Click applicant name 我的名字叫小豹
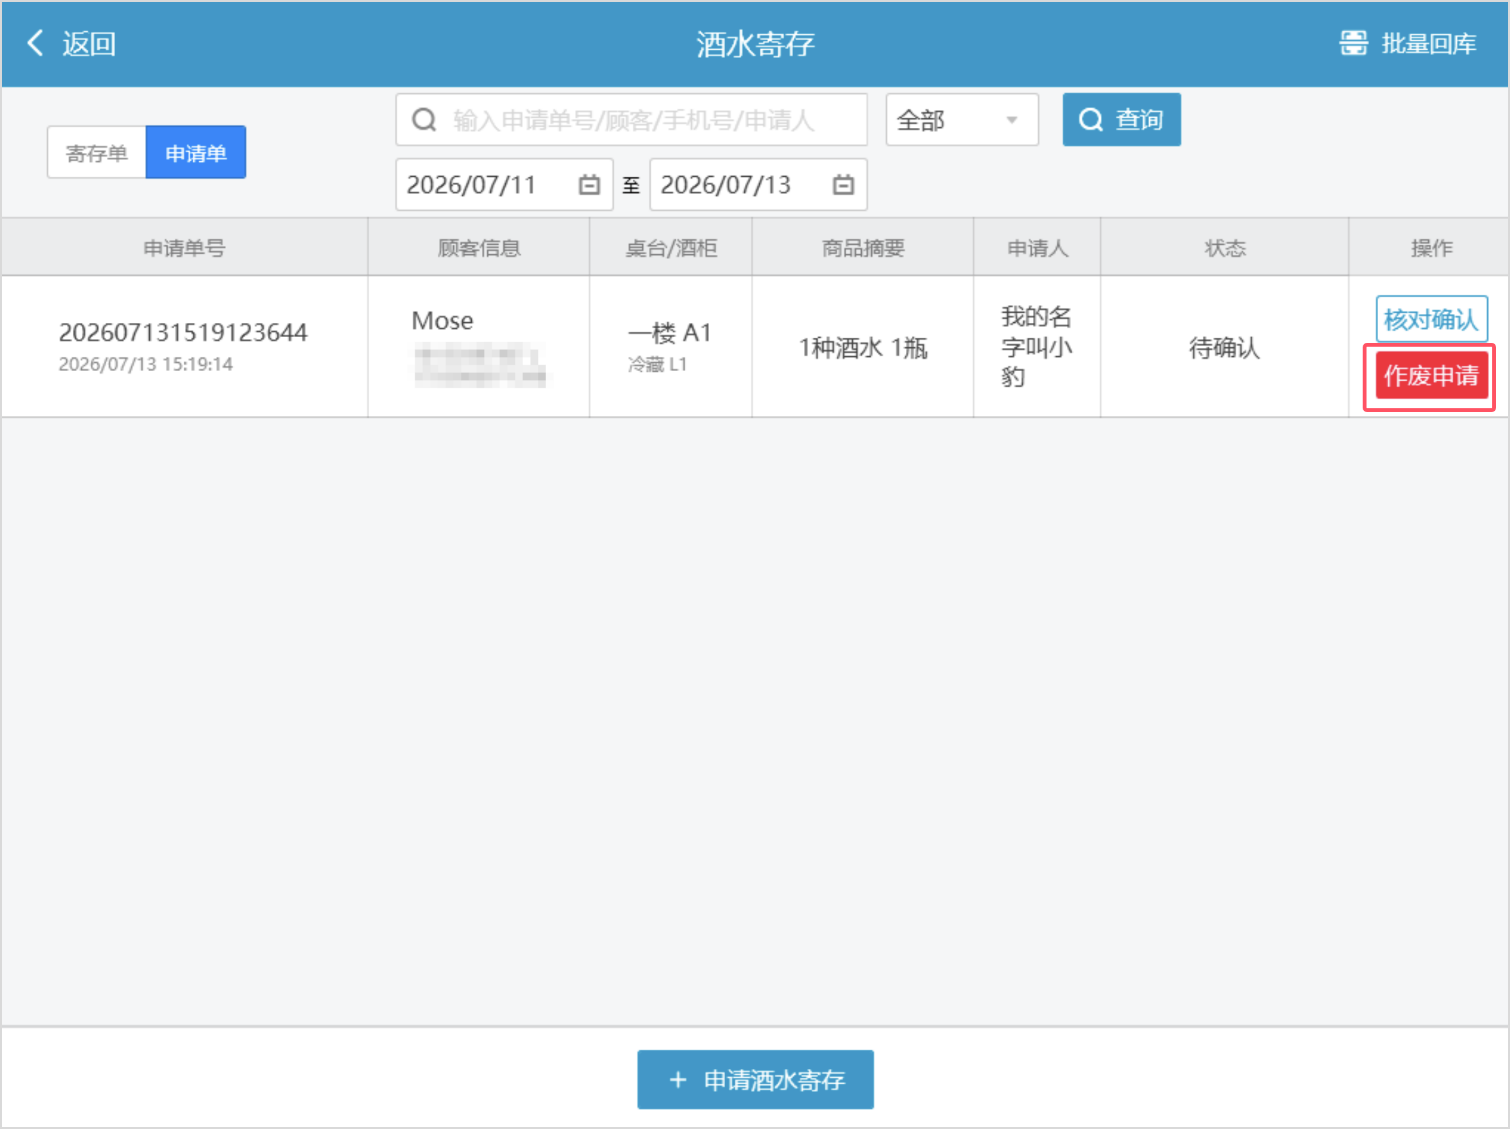 (1037, 347)
